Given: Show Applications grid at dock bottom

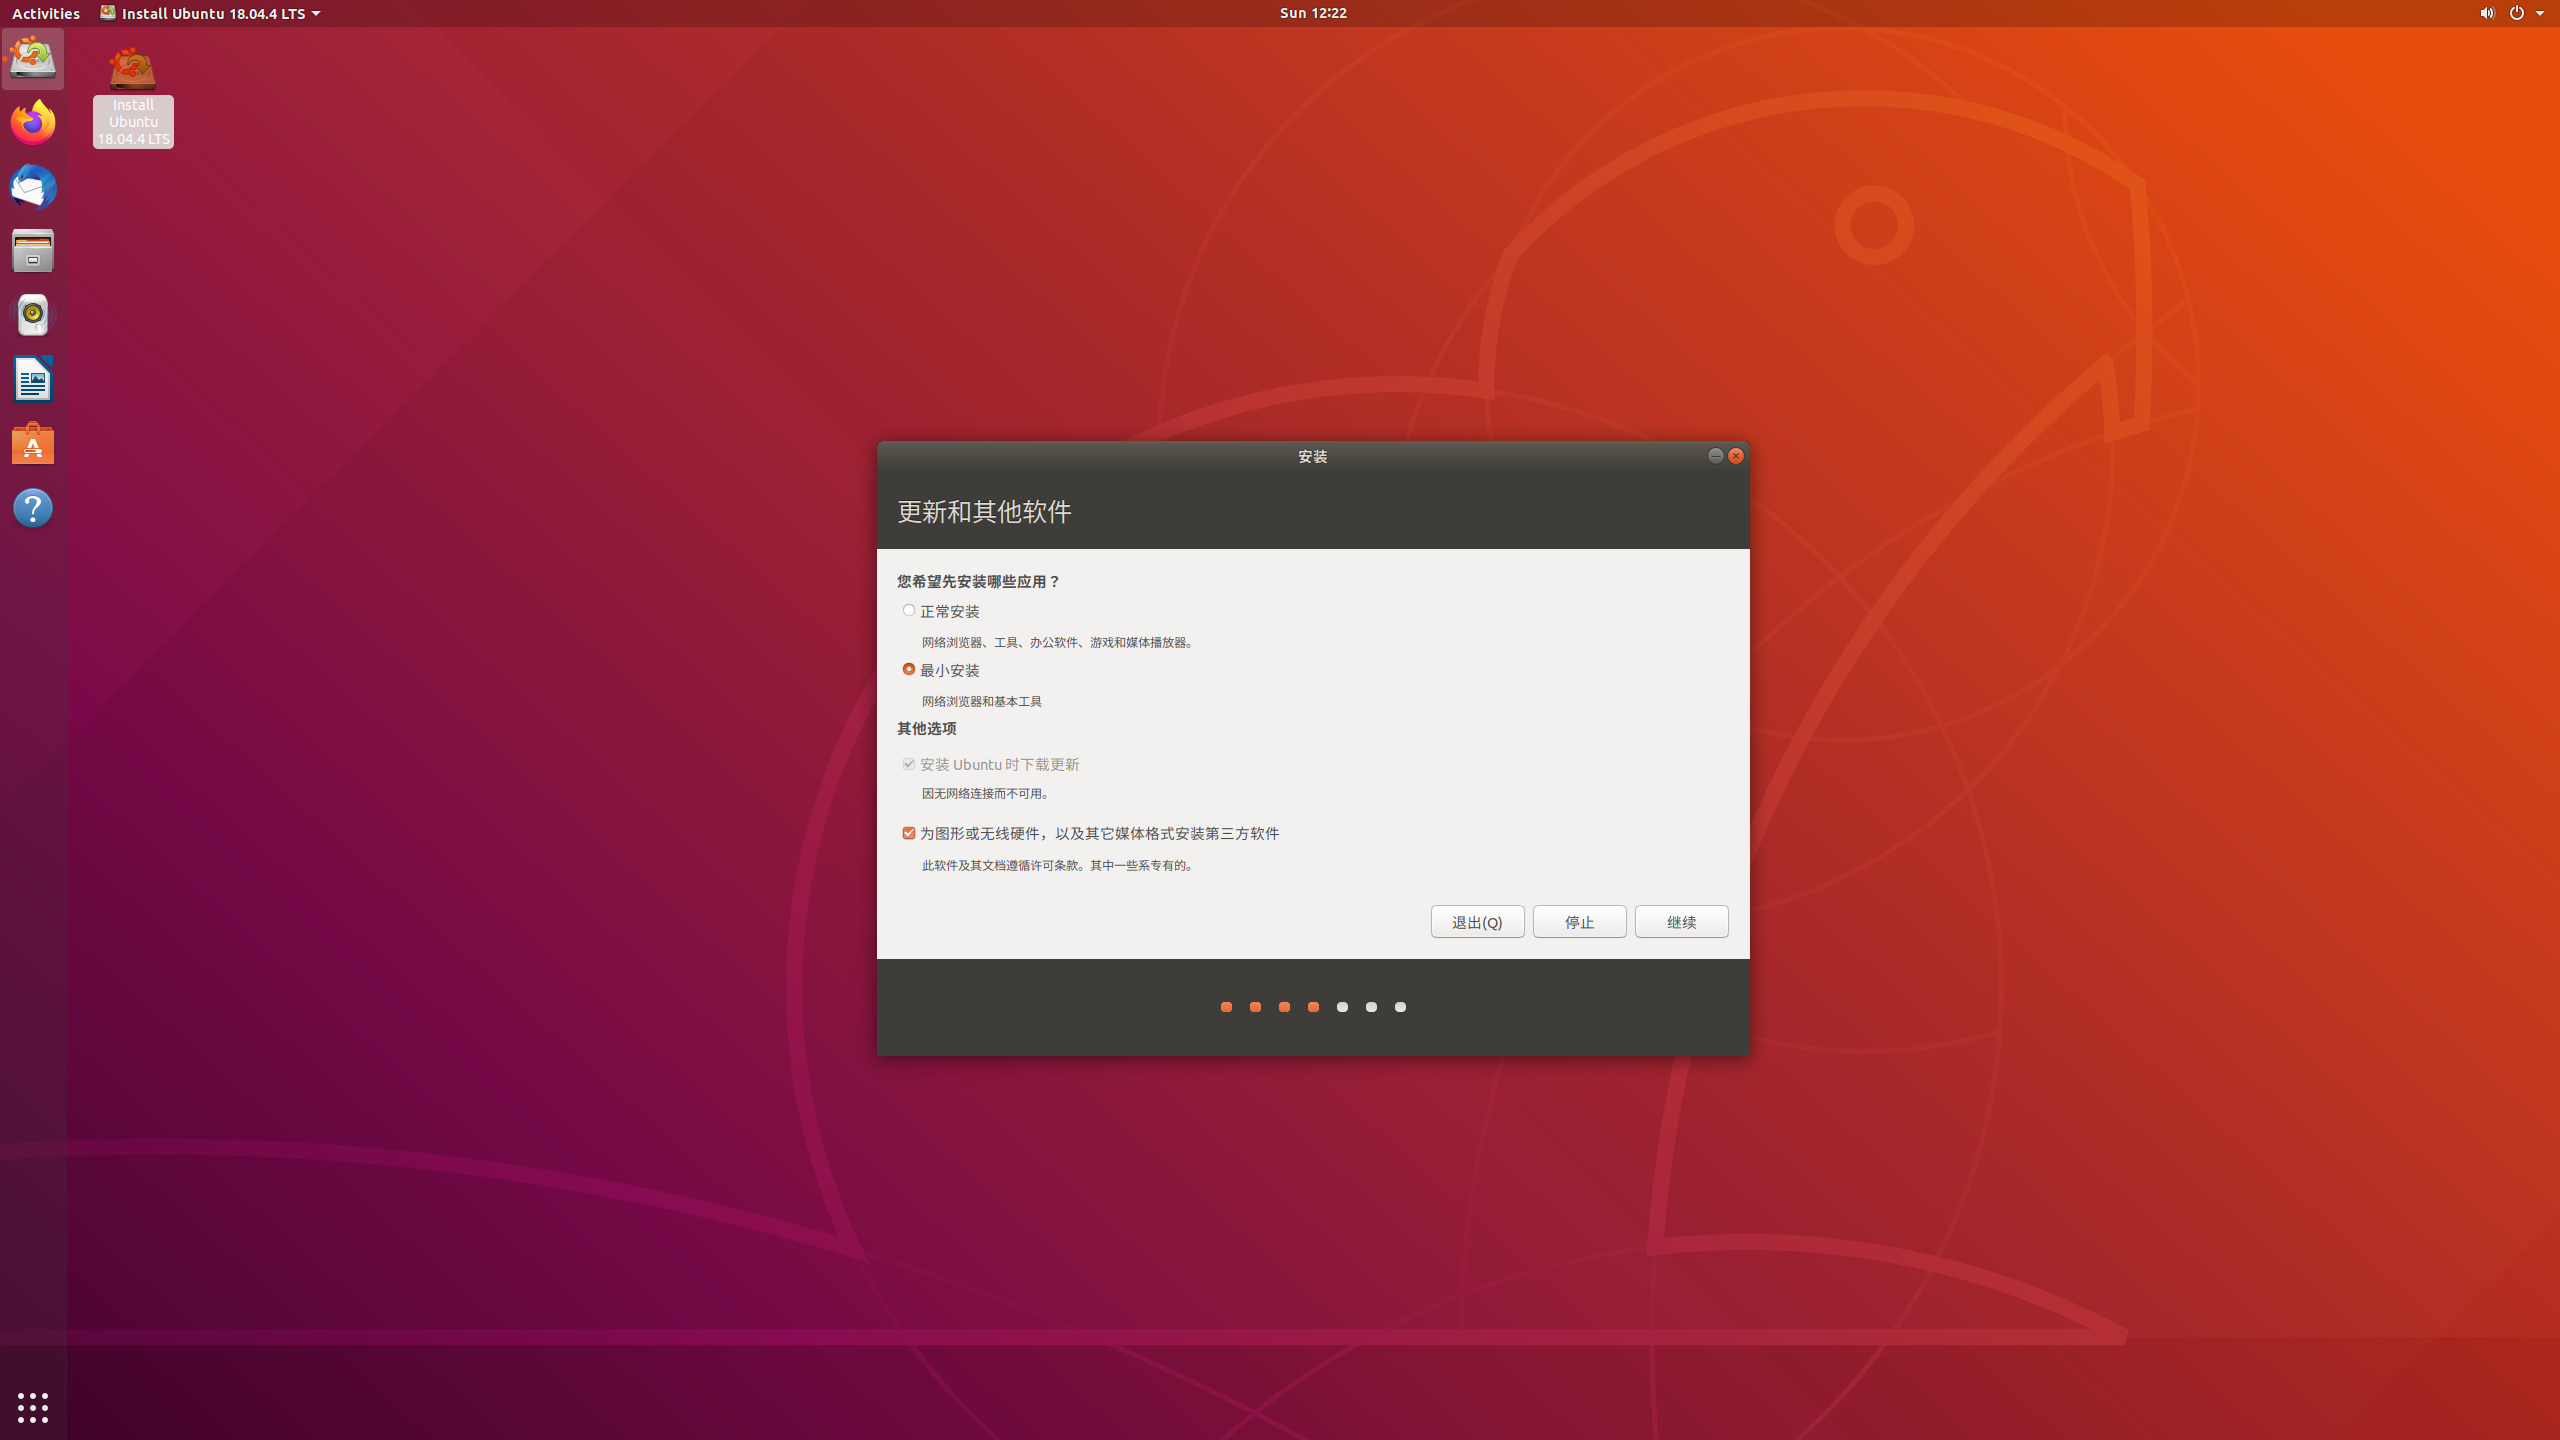Looking at the screenshot, I should [33, 1407].
